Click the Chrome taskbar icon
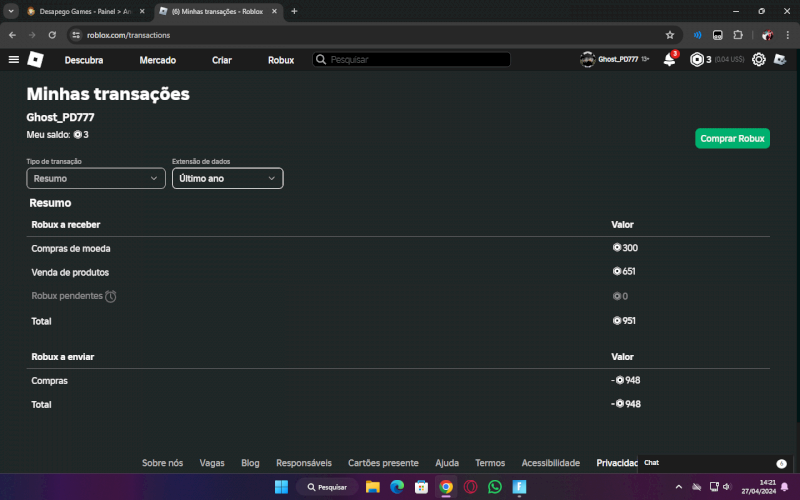The width and height of the screenshot is (800, 500). point(446,487)
